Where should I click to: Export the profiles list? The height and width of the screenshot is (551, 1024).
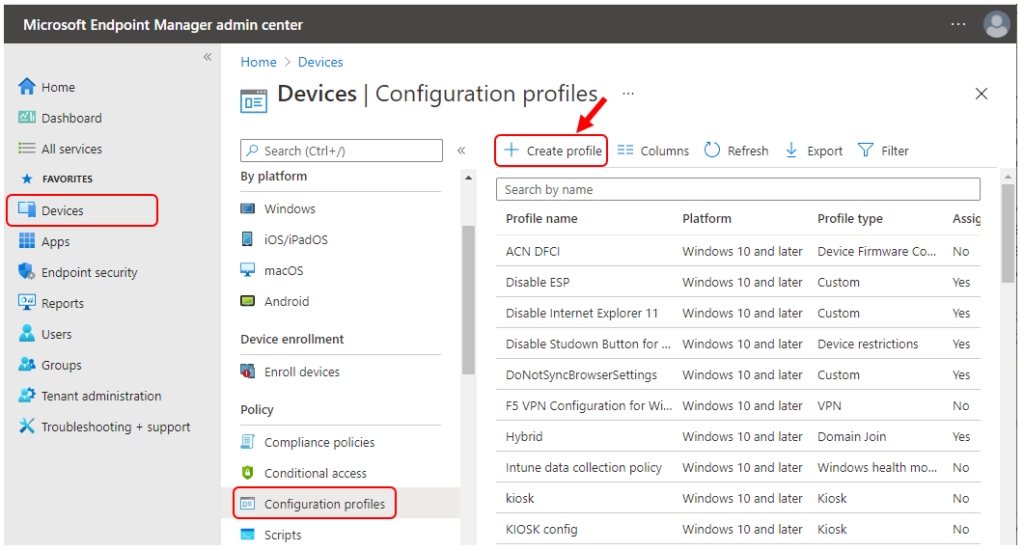(814, 151)
